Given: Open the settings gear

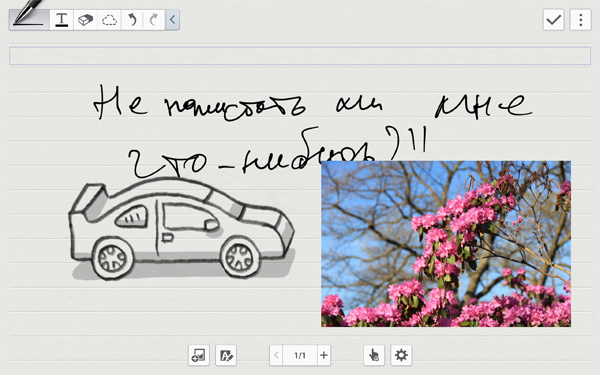Looking at the screenshot, I should coord(401,355).
